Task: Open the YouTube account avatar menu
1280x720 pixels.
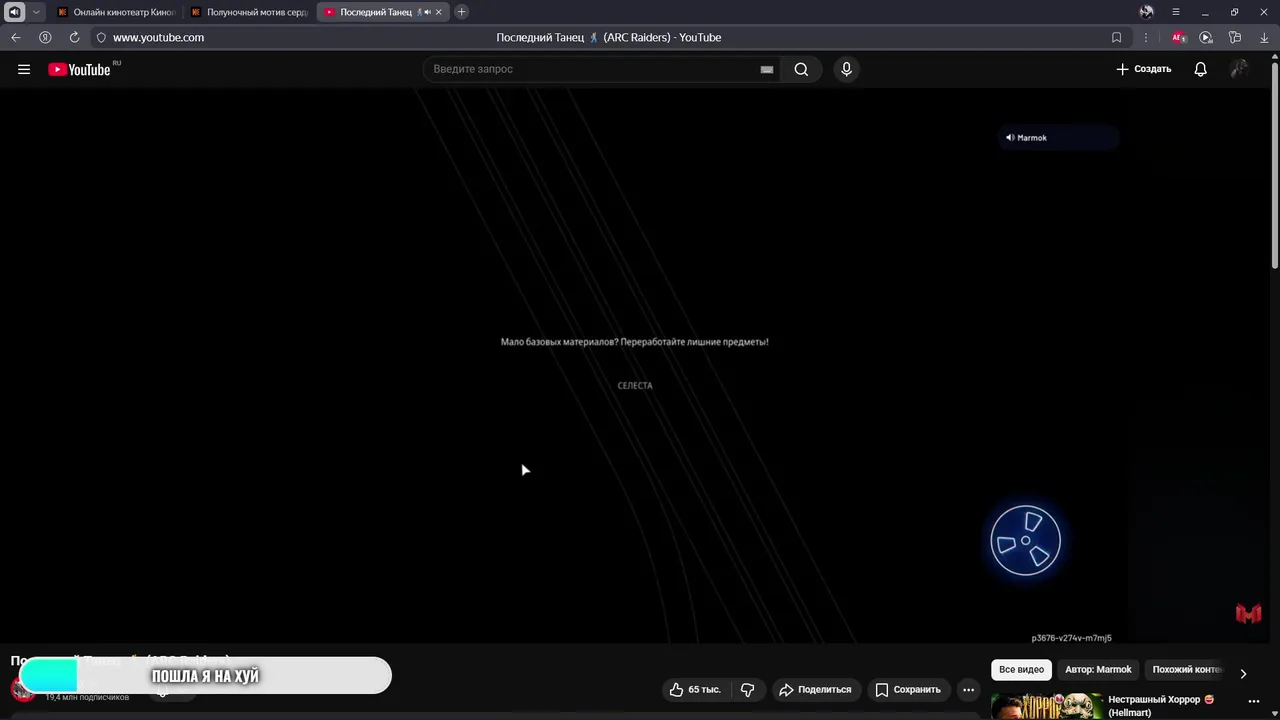Action: (1239, 69)
